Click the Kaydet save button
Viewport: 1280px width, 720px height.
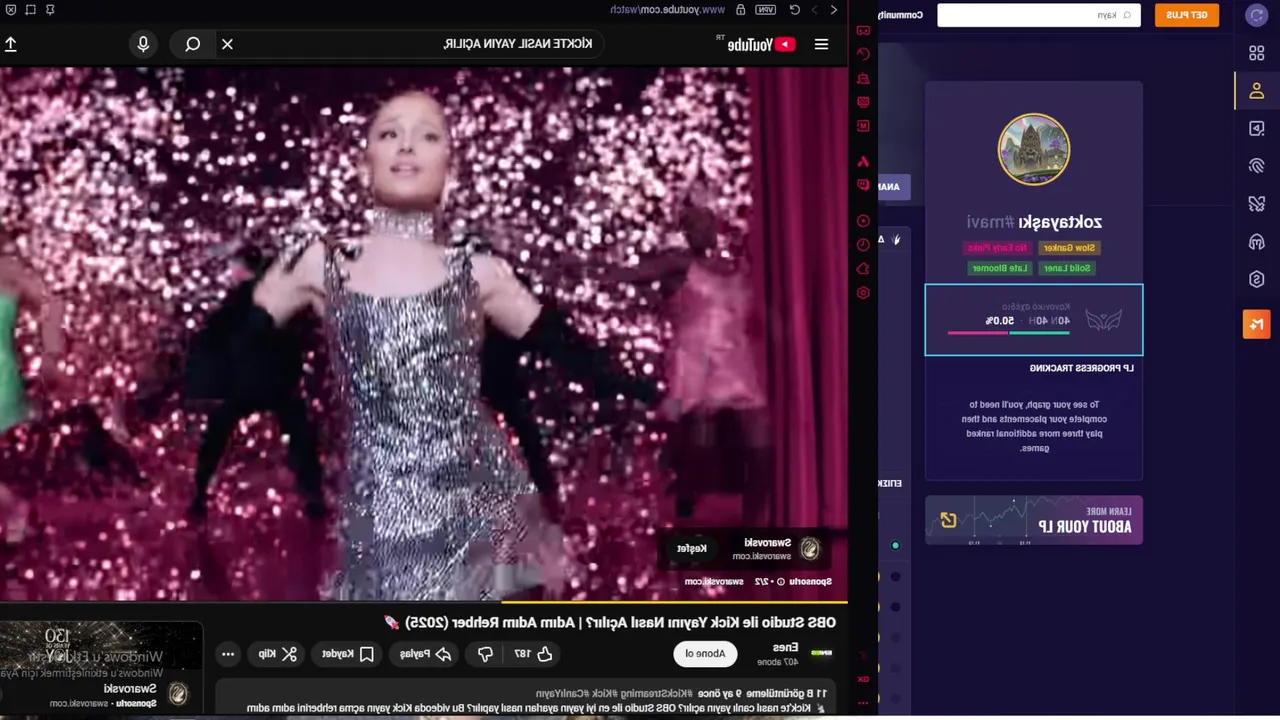(348, 654)
